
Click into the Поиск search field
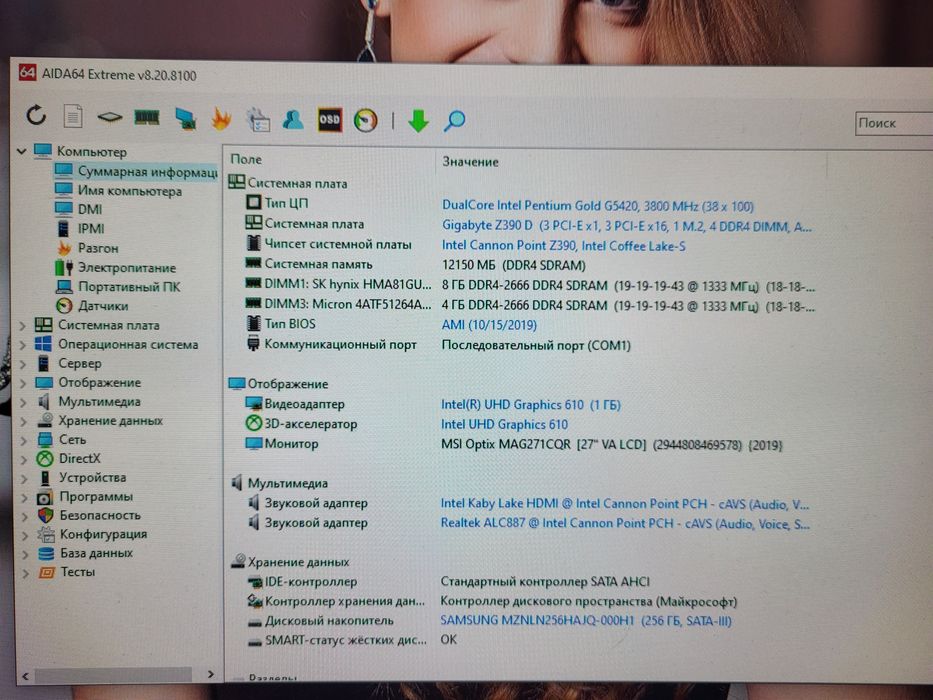pyautogui.click(x=894, y=123)
